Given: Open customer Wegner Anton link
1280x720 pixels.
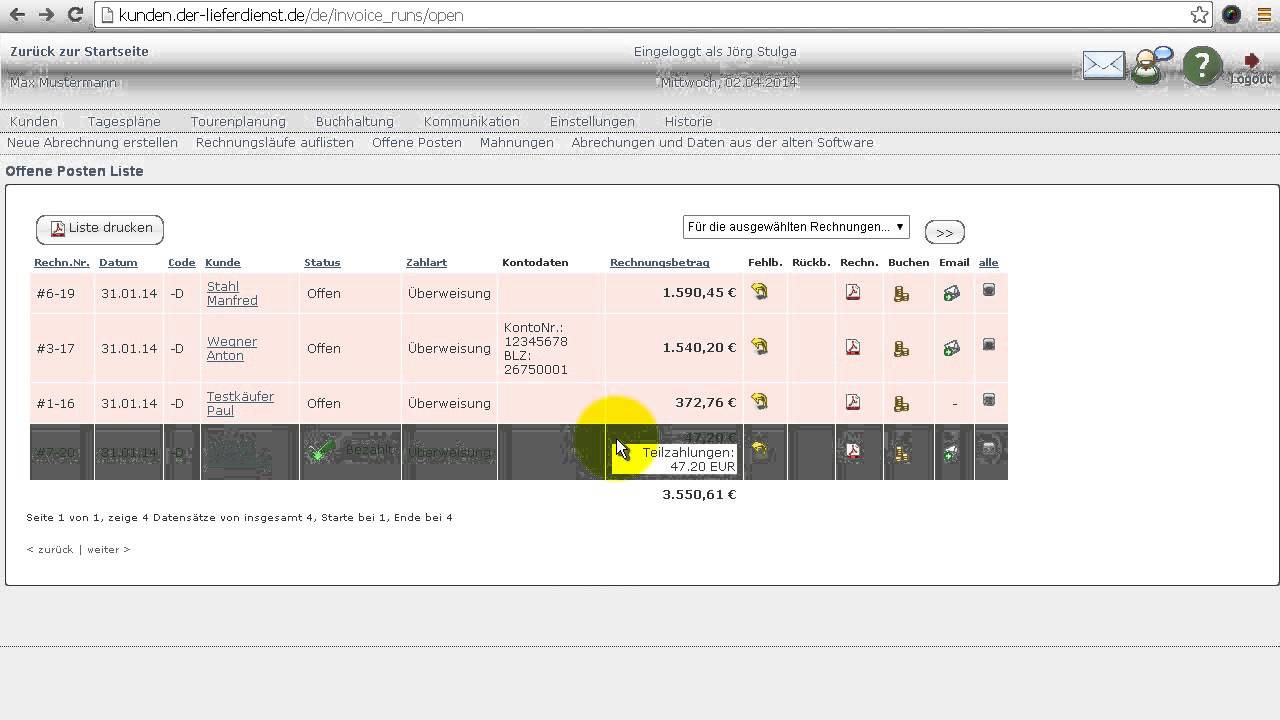Looking at the screenshot, I should pos(232,348).
